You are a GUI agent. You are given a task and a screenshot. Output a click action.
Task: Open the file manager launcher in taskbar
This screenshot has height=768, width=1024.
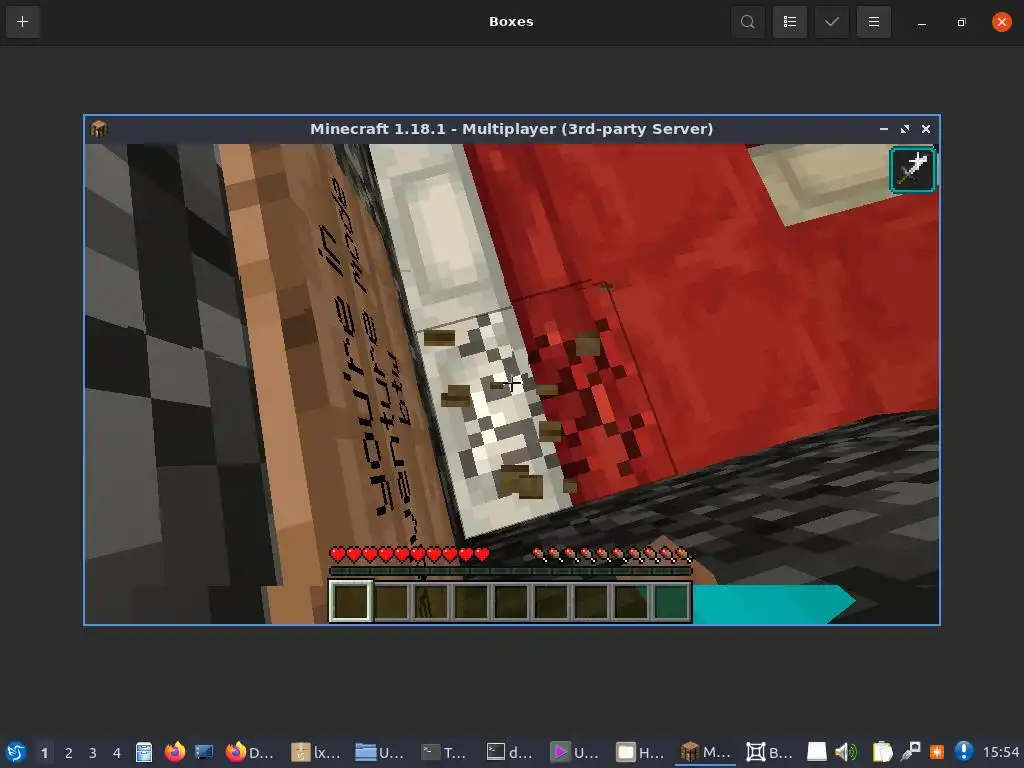pos(144,752)
